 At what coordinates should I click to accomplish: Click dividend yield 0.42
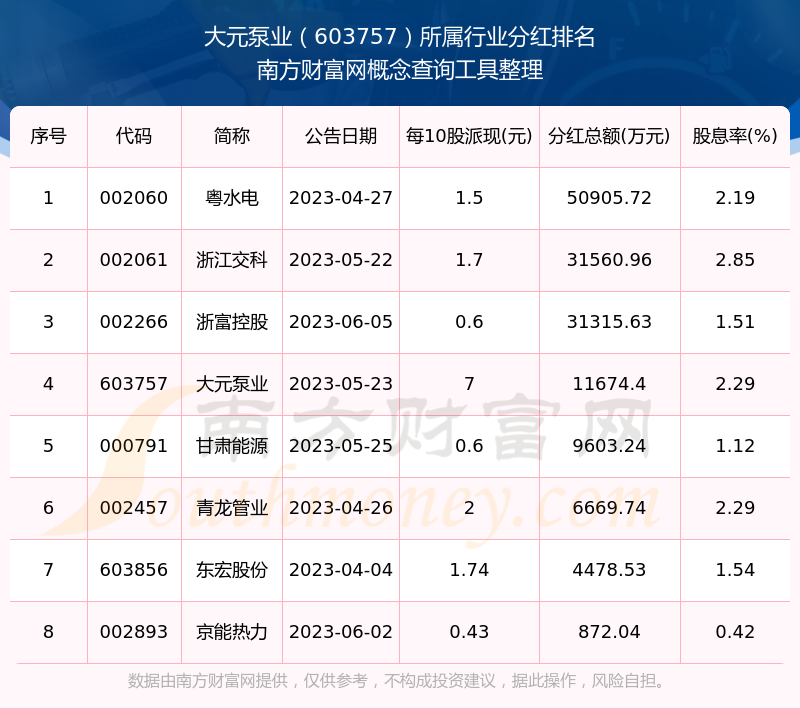pos(735,632)
